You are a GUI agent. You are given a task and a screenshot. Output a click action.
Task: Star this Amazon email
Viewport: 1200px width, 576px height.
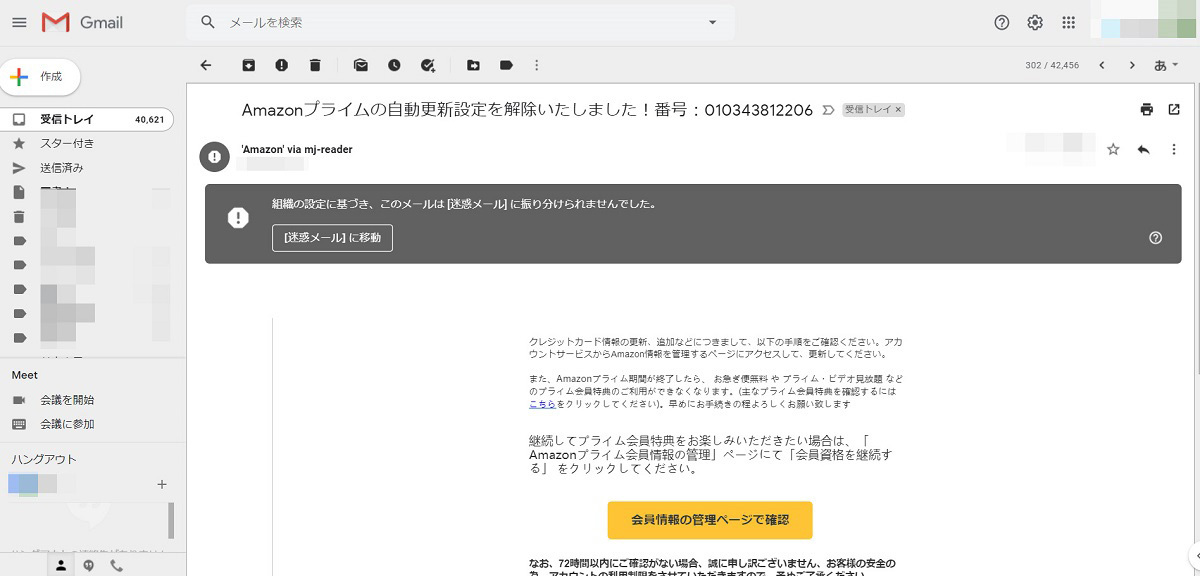[x=1113, y=150]
